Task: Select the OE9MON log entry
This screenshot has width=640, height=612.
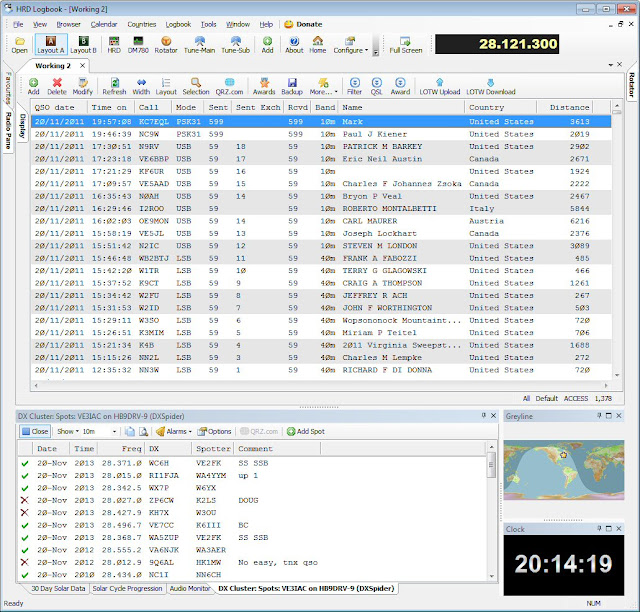Action: (321, 221)
